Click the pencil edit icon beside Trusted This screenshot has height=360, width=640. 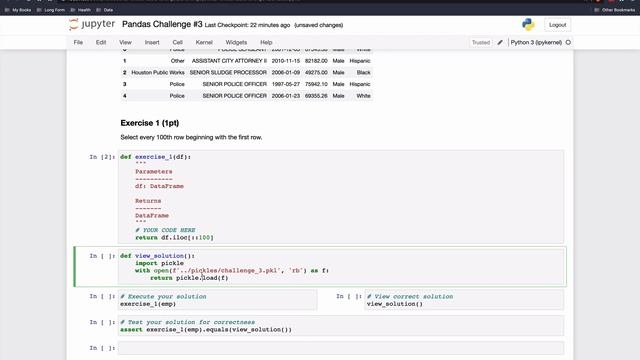tap(500, 42)
